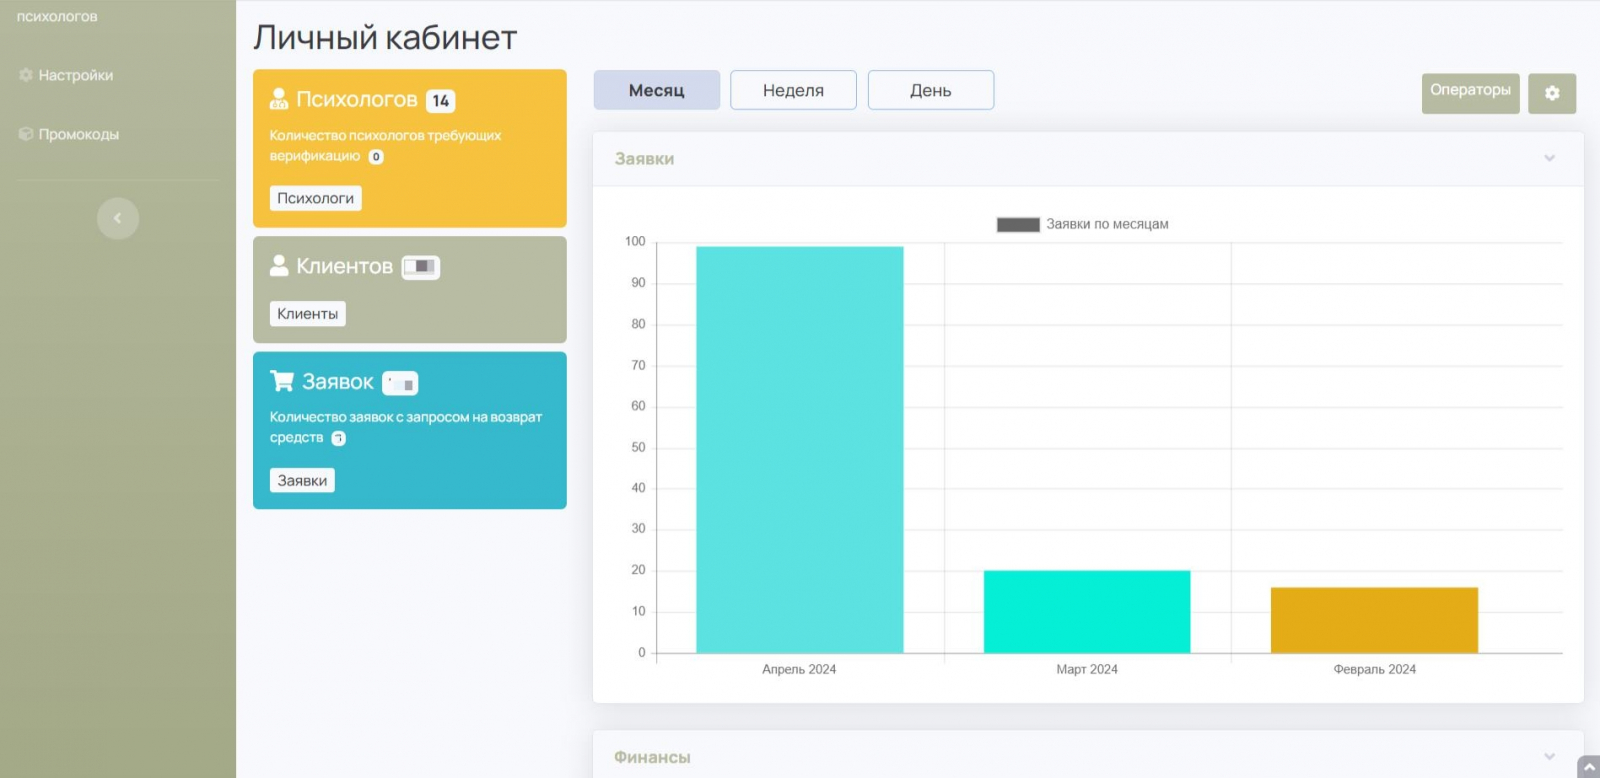Click the user icon beside Клиентов
The image size is (1600, 778).
pos(279,266)
